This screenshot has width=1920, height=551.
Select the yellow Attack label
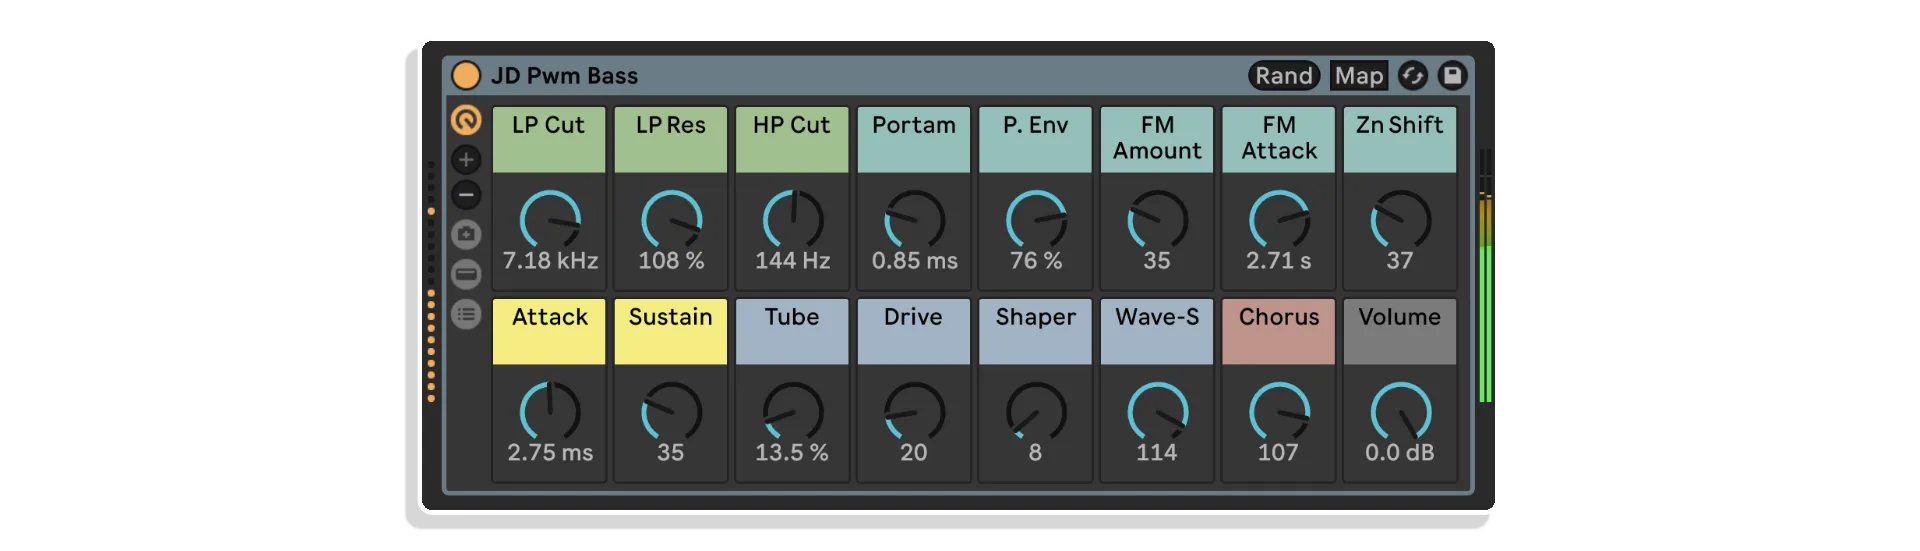coord(549,332)
